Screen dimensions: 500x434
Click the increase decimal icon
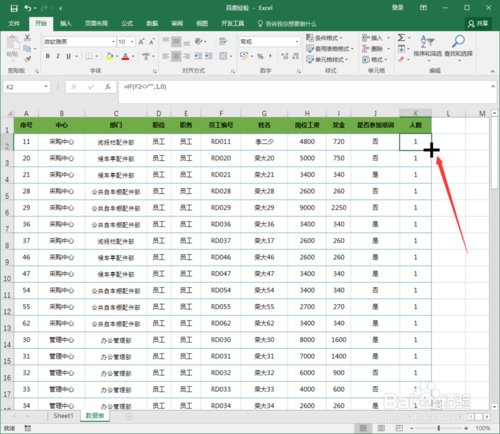tap(285, 56)
